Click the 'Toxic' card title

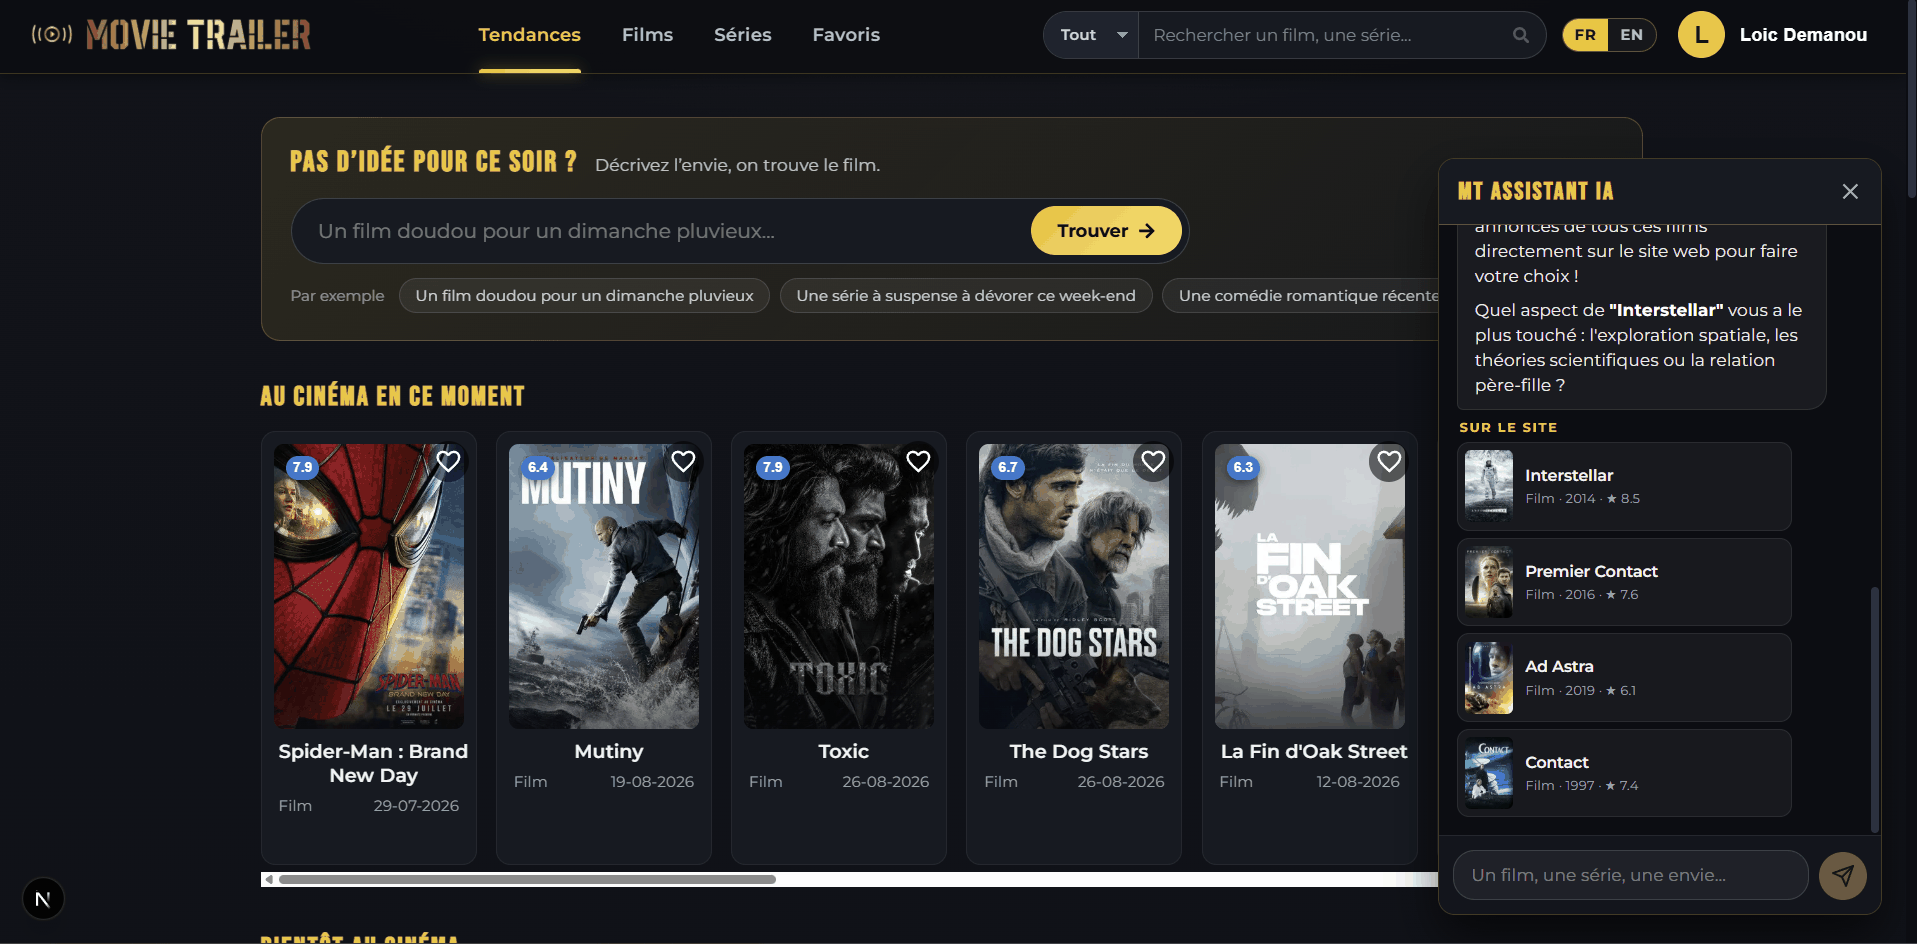(844, 751)
